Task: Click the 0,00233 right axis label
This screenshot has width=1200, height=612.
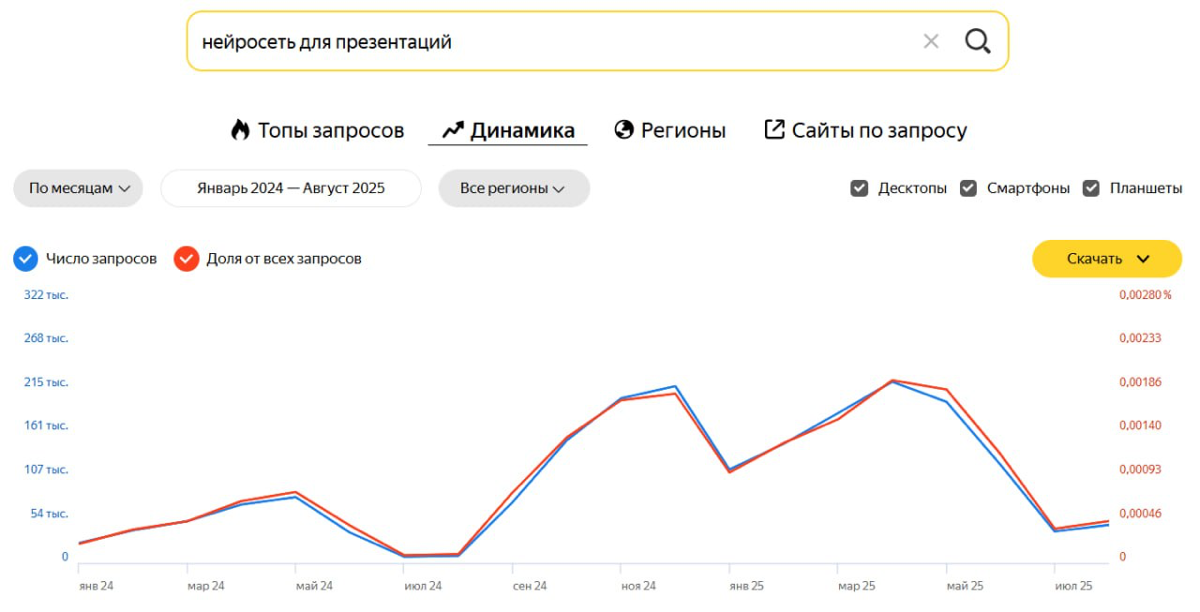Action: pos(1140,338)
